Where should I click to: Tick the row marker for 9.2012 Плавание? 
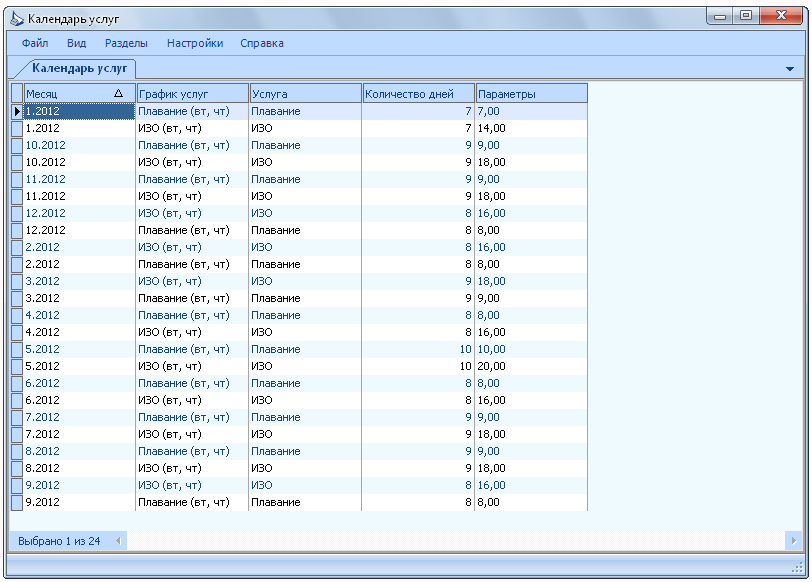pyautogui.click(x=17, y=502)
